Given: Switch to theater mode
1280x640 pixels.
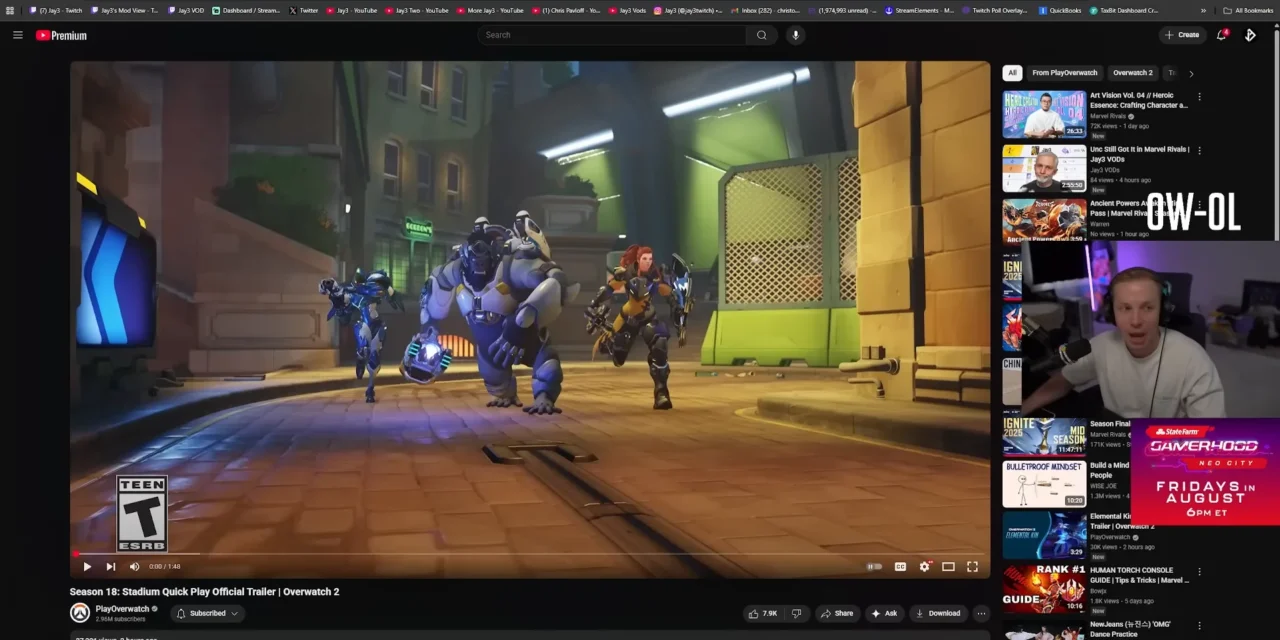Looking at the screenshot, I should [948, 566].
